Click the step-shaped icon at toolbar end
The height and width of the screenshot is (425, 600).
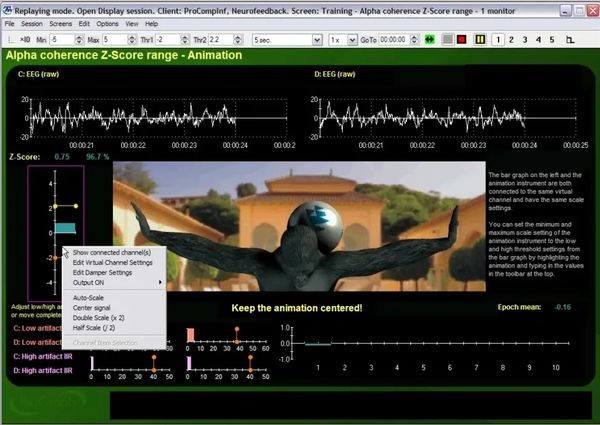click(x=571, y=39)
